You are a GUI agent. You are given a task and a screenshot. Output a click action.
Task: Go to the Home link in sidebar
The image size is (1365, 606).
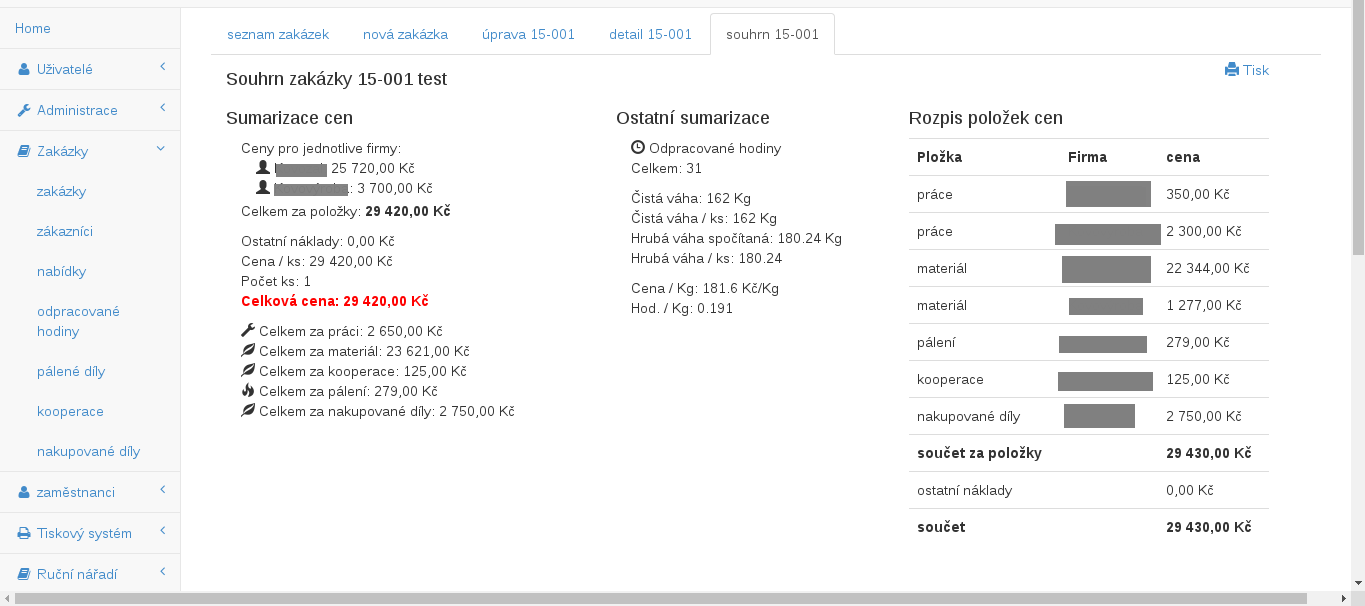[33, 29]
